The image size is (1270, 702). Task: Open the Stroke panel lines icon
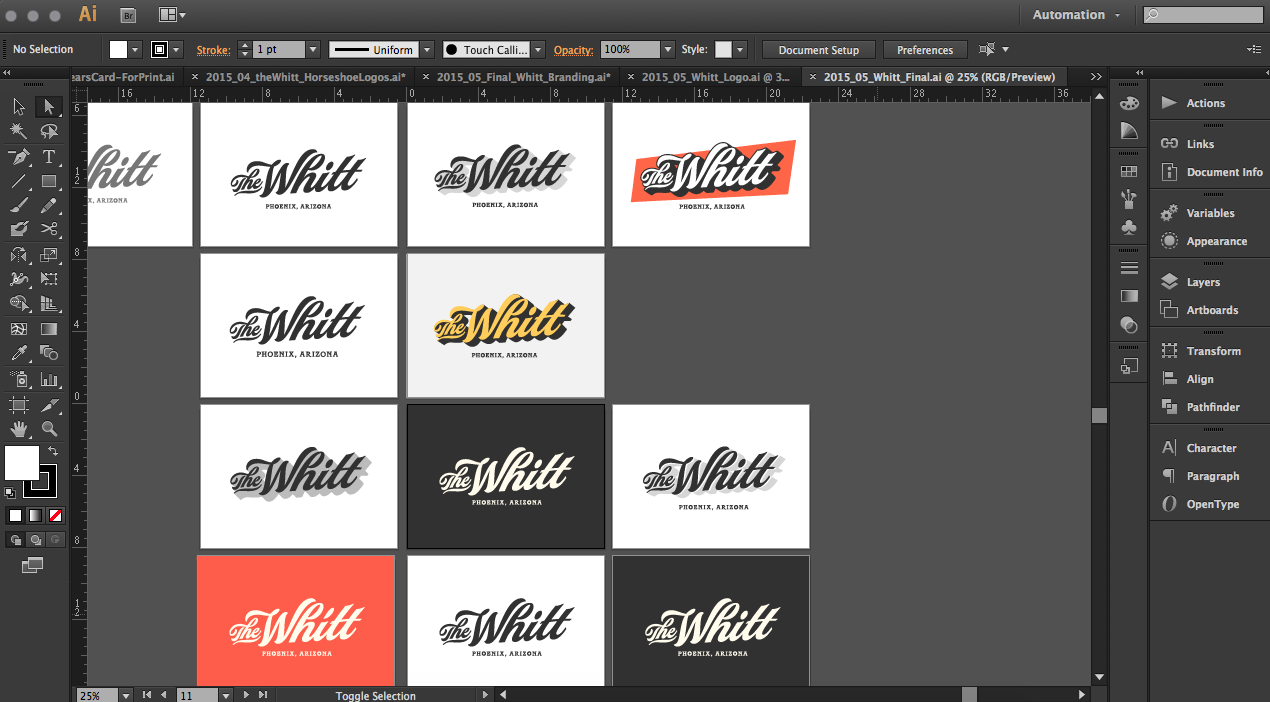pos(1129,268)
